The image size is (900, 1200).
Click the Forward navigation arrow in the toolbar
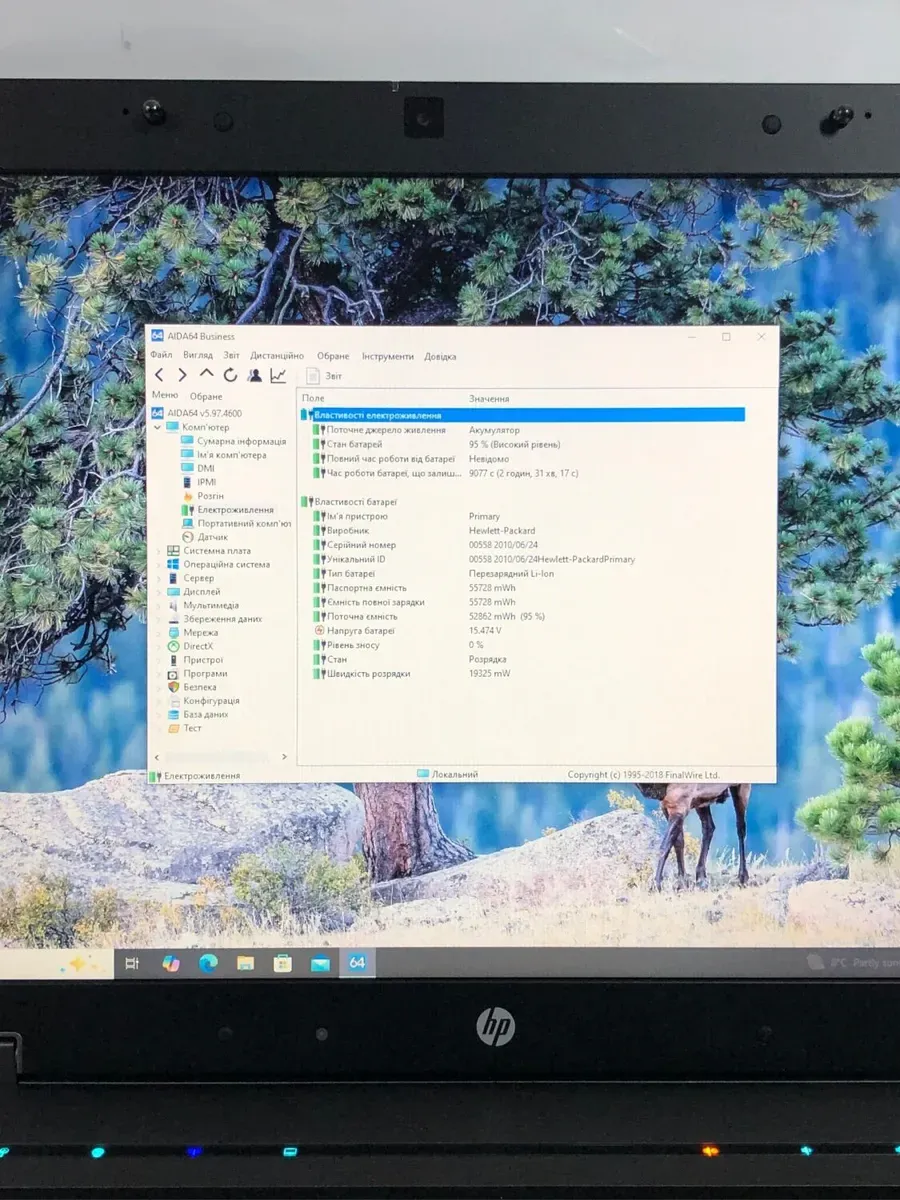182,375
